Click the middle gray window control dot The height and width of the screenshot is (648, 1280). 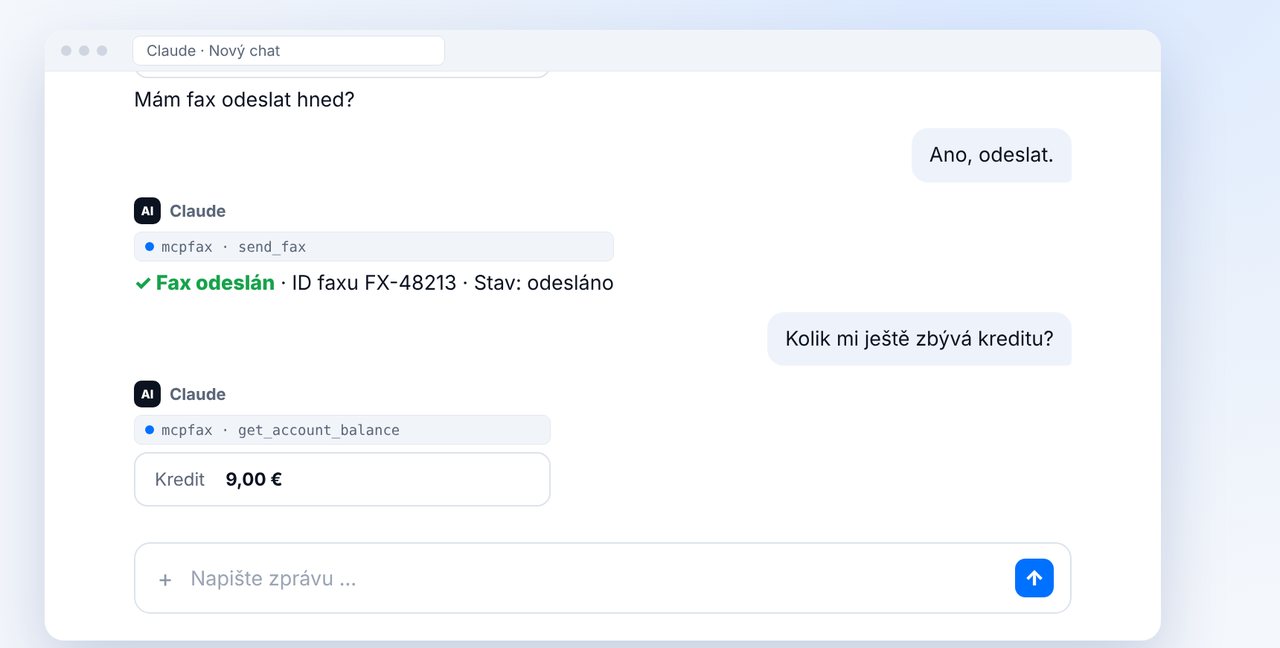point(84,51)
